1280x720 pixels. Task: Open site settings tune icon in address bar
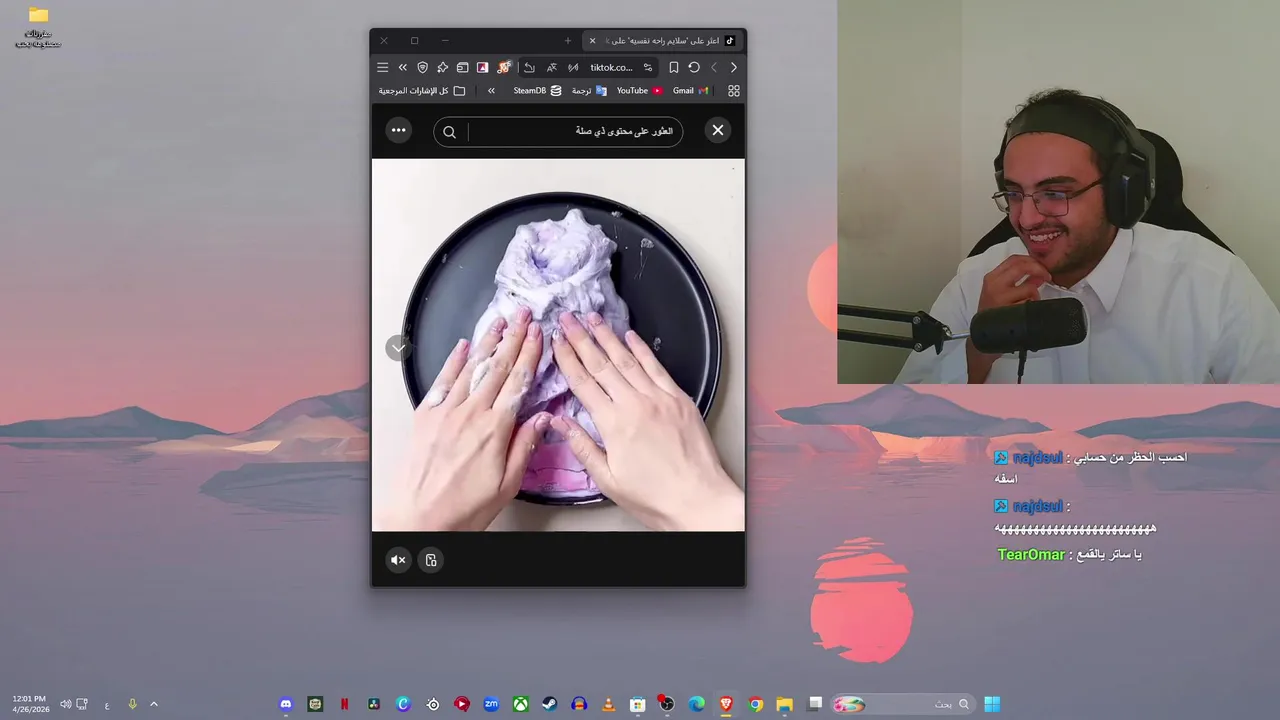[x=648, y=67]
